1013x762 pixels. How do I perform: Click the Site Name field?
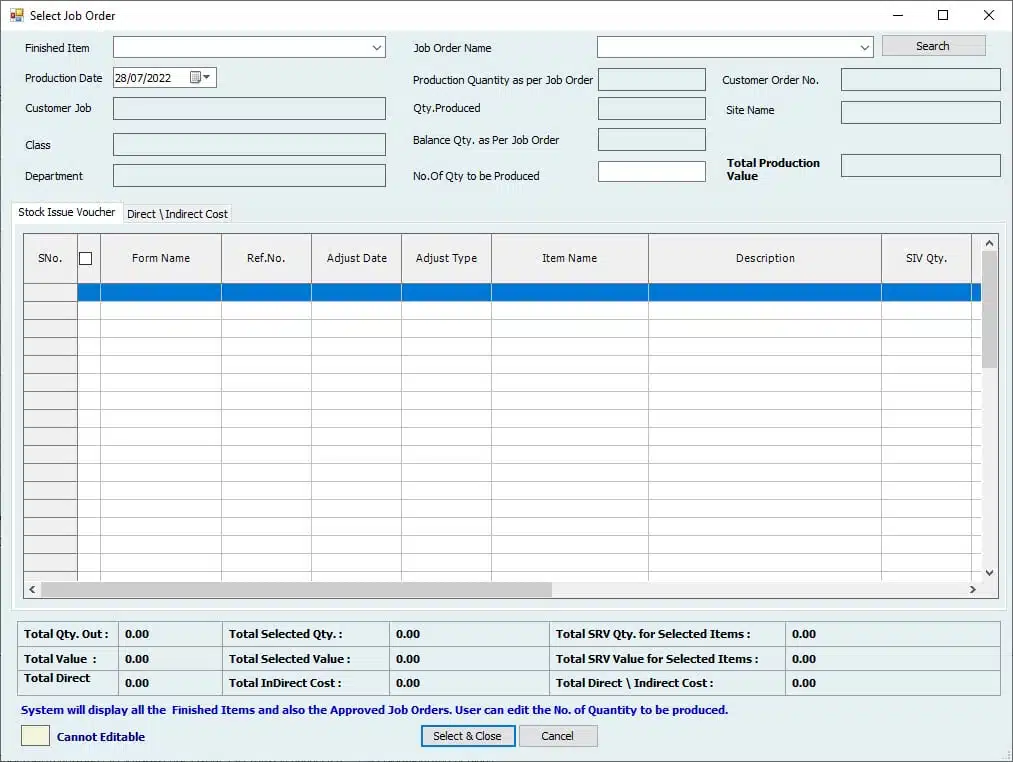(921, 112)
